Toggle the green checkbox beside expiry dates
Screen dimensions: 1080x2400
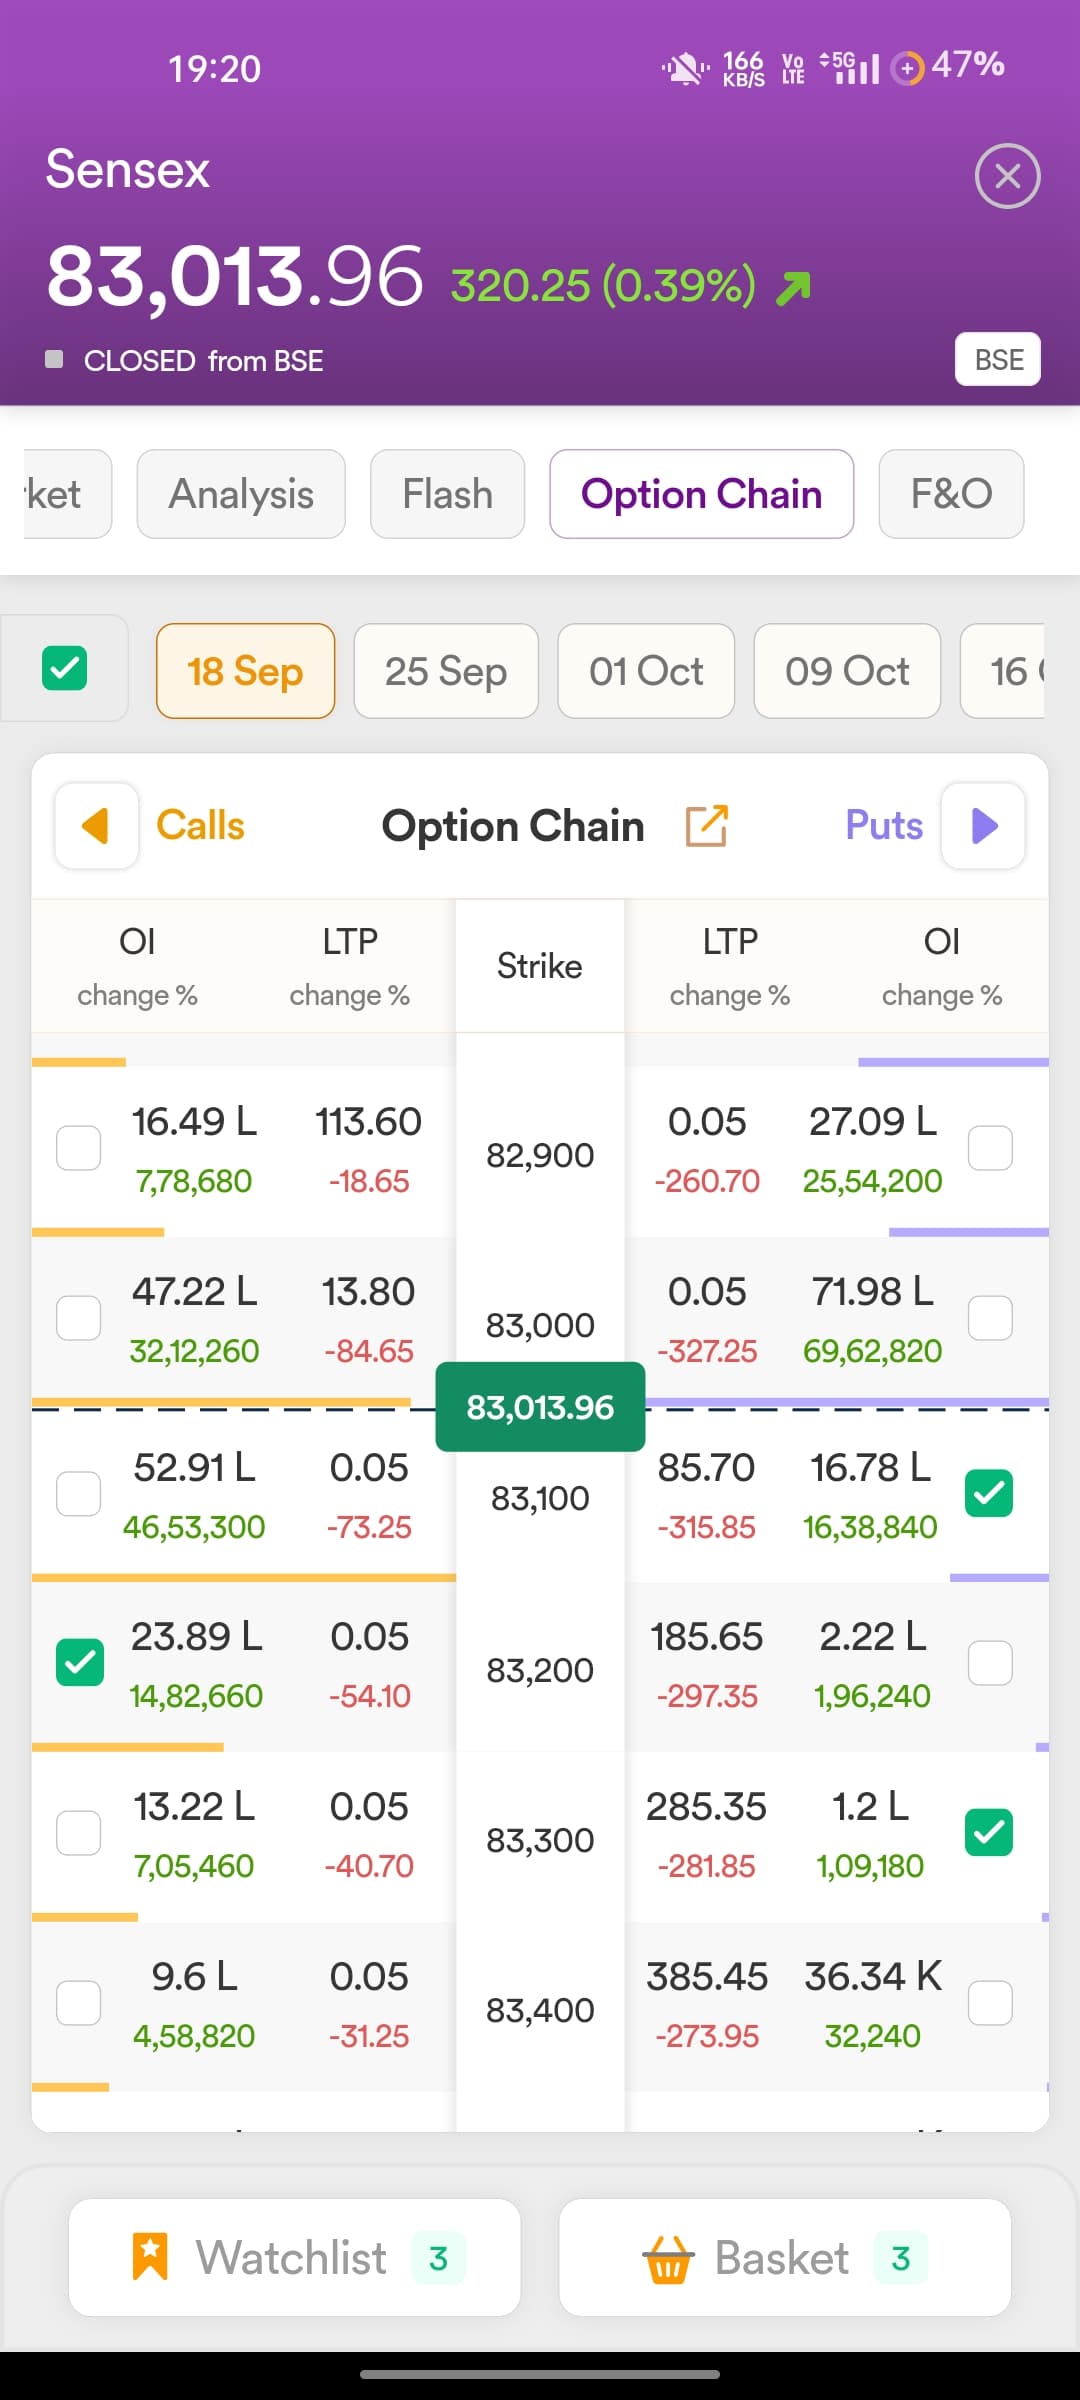pos(65,668)
